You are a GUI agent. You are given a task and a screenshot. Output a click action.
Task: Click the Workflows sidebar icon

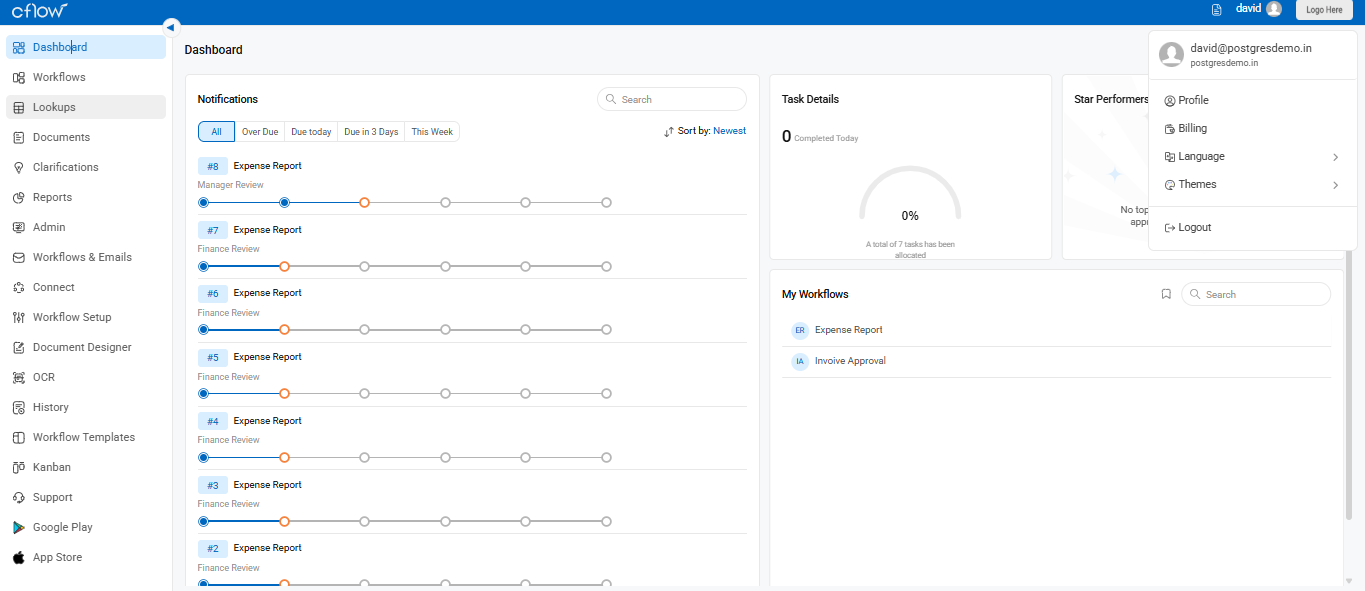coord(19,77)
